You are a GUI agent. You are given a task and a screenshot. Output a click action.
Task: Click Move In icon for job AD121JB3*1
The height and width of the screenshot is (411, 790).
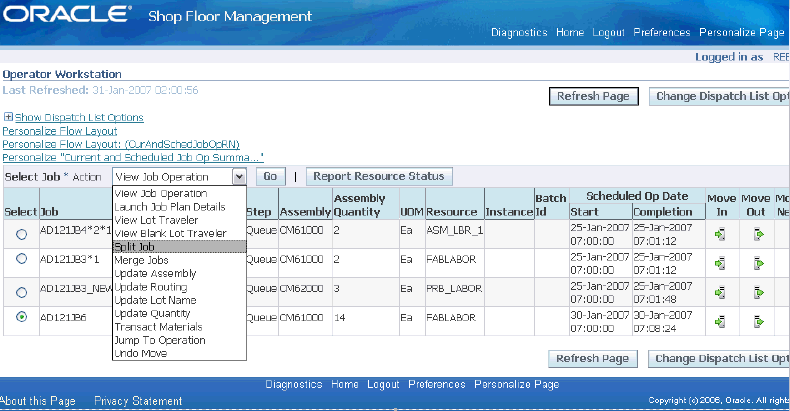(720, 263)
